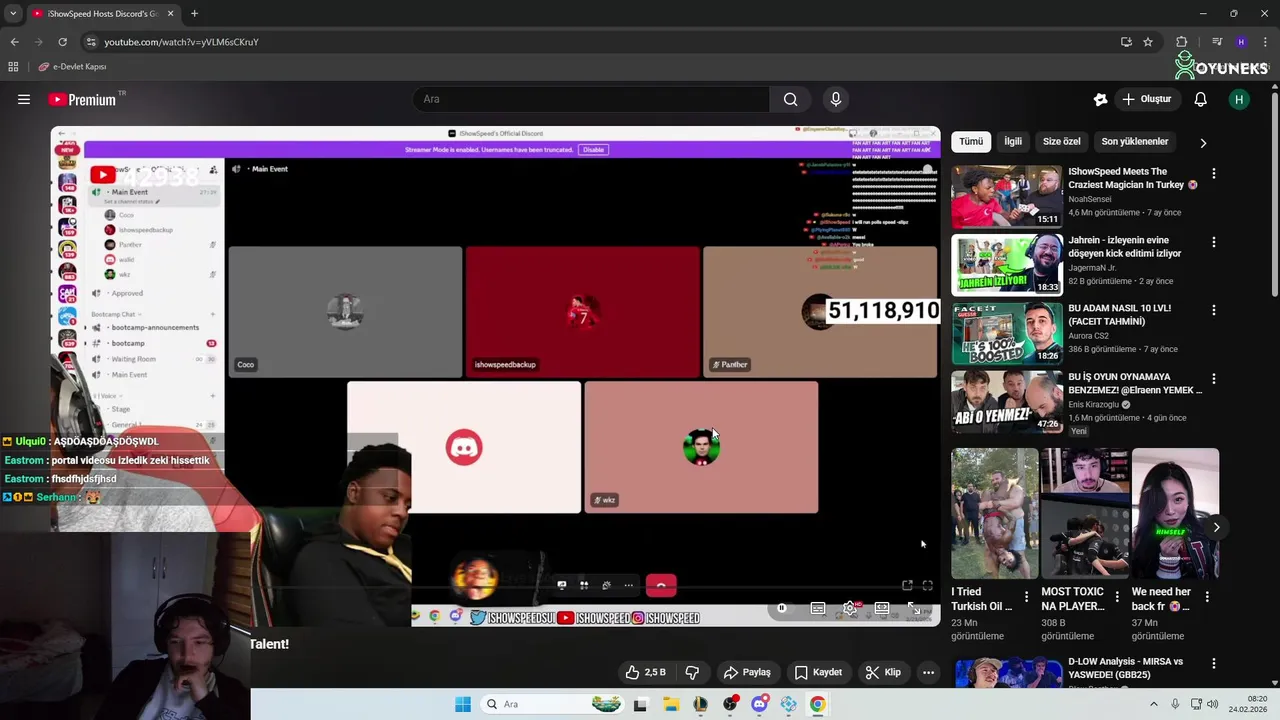This screenshot has height=720, width=1280.
Task: Like the video with thumbs up
Action: (645, 672)
